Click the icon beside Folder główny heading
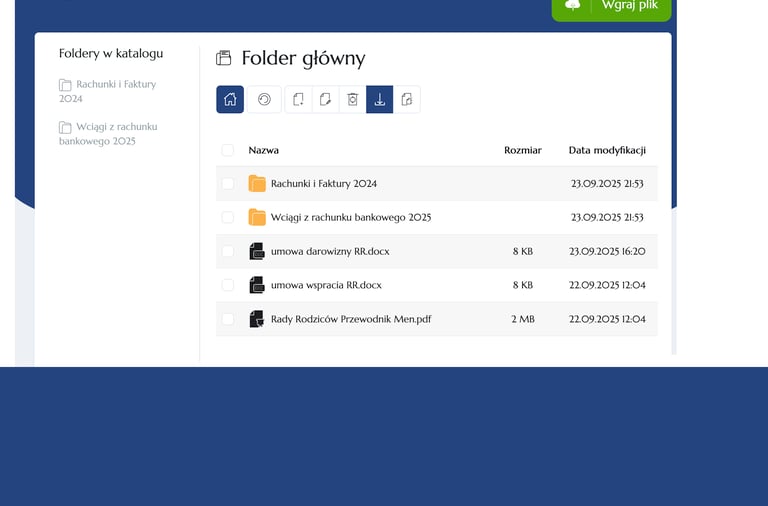The height and width of the screenshot is (506, 768). coord(223,58)
